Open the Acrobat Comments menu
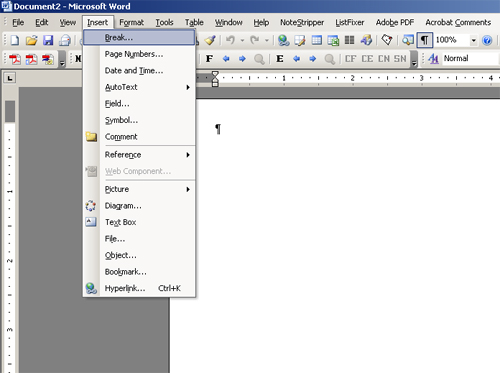Image resolution: width=500 pixels, height=373 pixels. pos(458,22)
